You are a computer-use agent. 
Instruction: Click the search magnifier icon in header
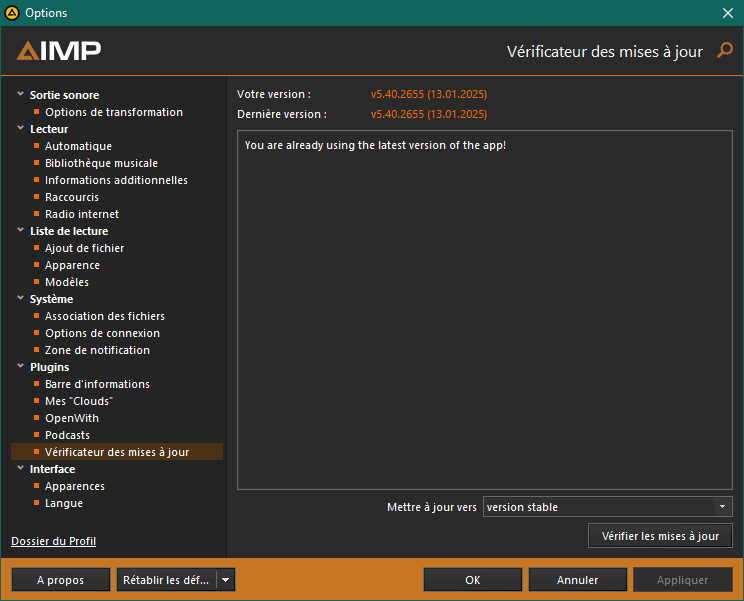click(x=725, y=50)
